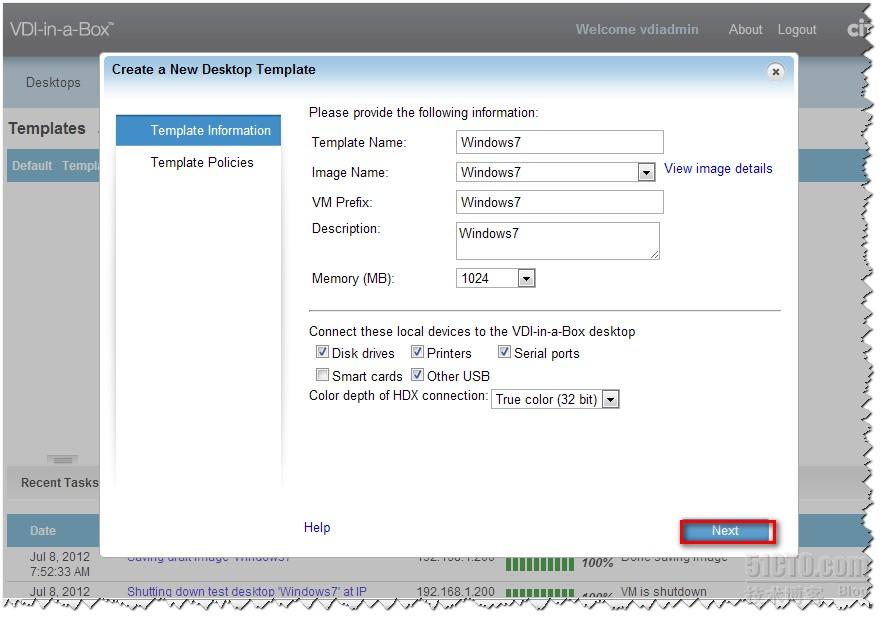Click View image details link
883x619 pixels.
(x=718, y=168)
